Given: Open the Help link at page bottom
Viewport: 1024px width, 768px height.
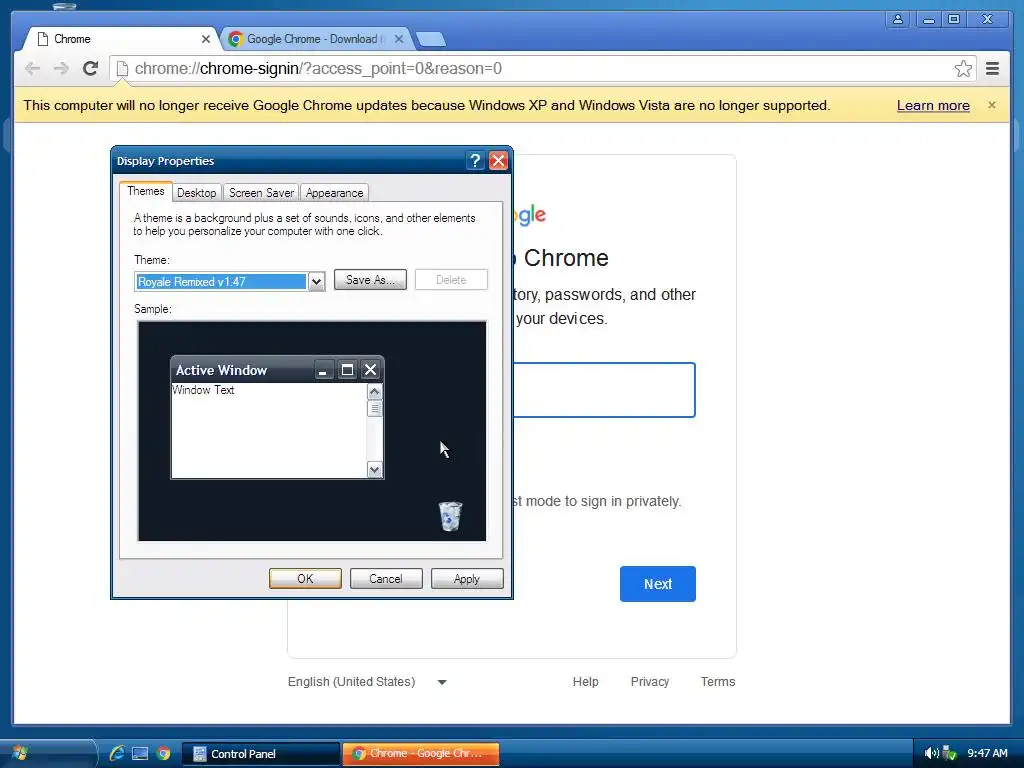Looking at the screenshot, I should point(585,682).
